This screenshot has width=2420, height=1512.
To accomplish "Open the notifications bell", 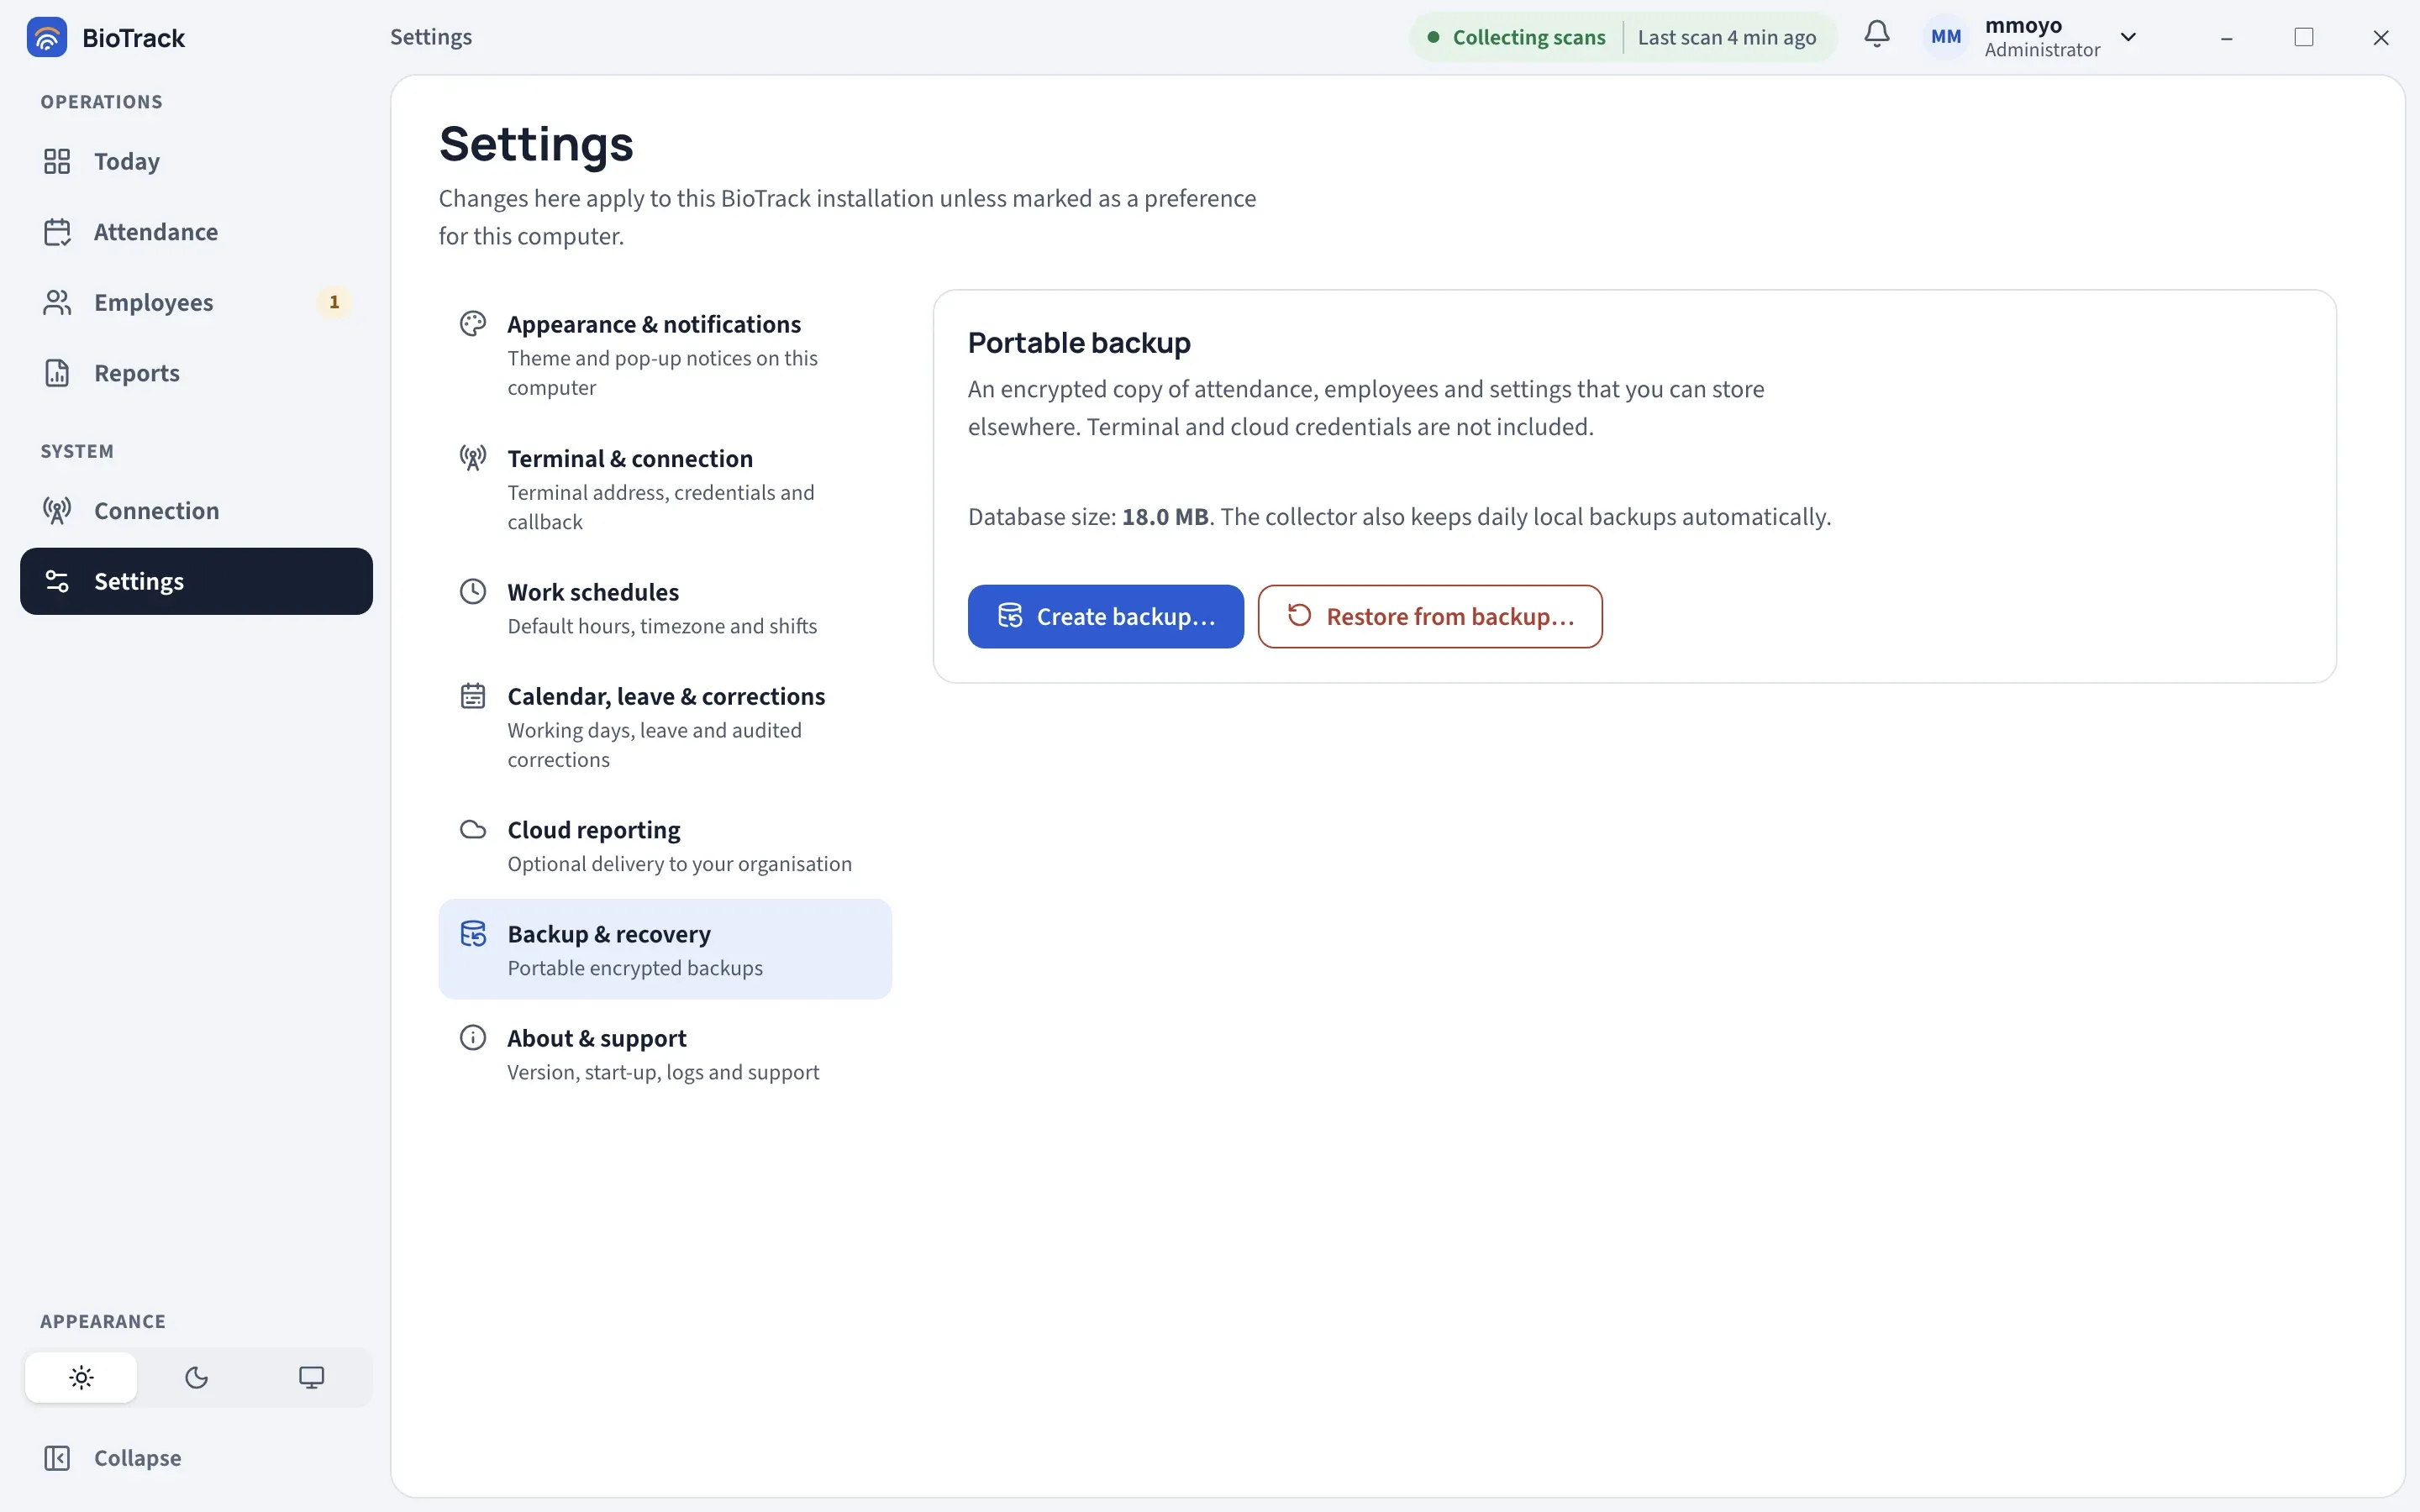I will coord(1877,36).
